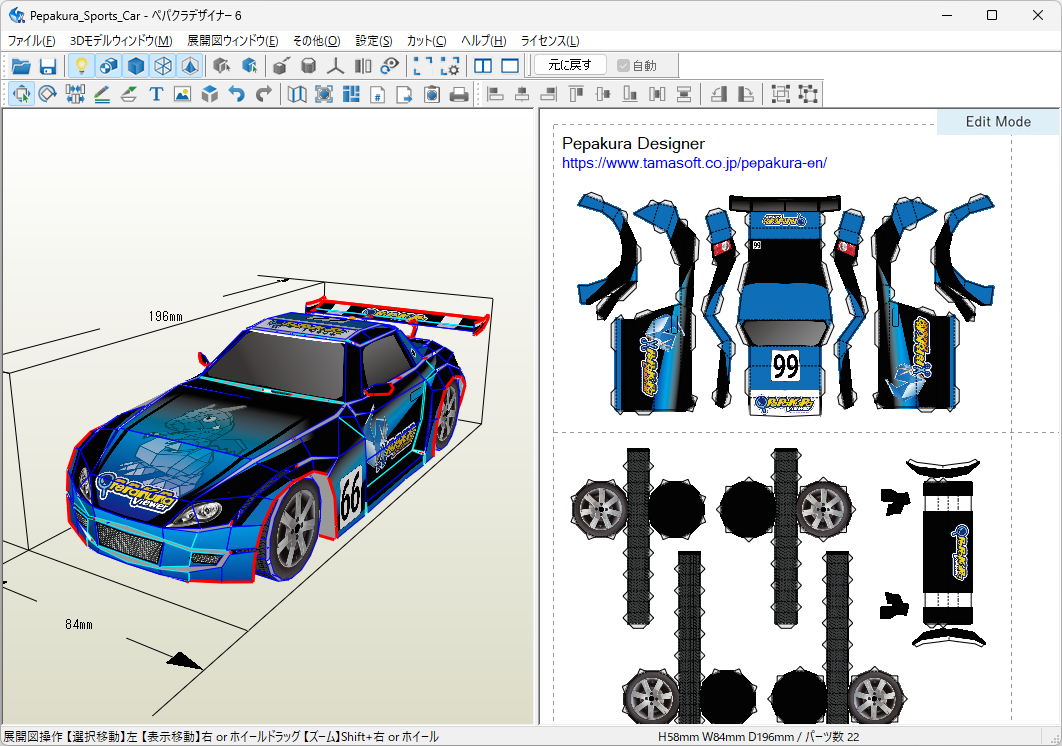The image size is (1062, 746).
Task: Click the page with hash number icon
Action: click(378, 94)
